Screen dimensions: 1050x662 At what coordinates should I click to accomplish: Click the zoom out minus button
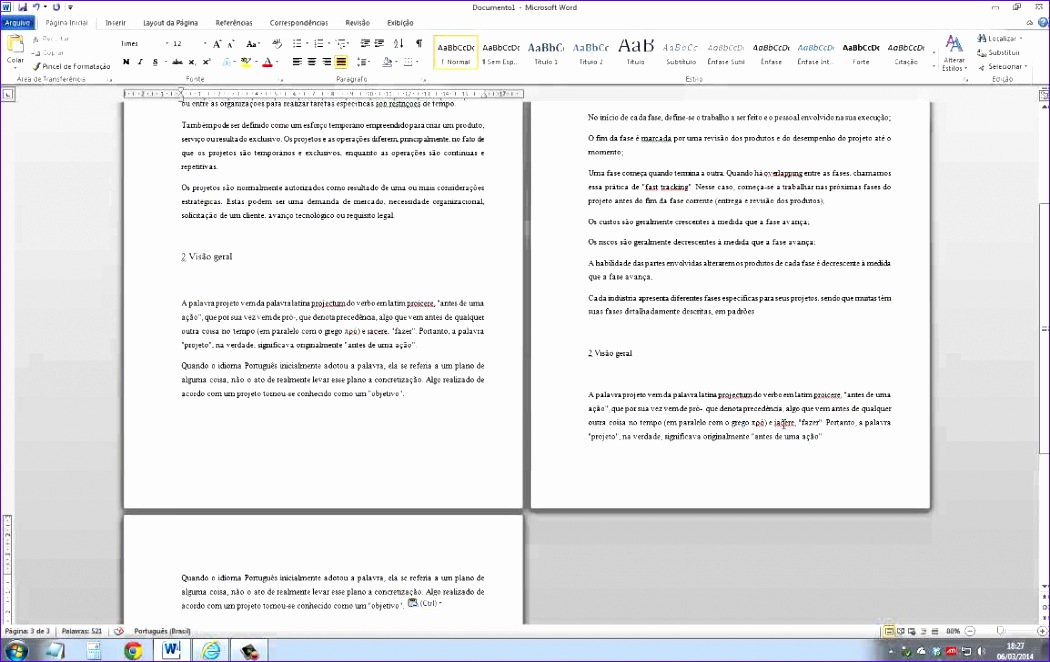(x=970, y=631)
